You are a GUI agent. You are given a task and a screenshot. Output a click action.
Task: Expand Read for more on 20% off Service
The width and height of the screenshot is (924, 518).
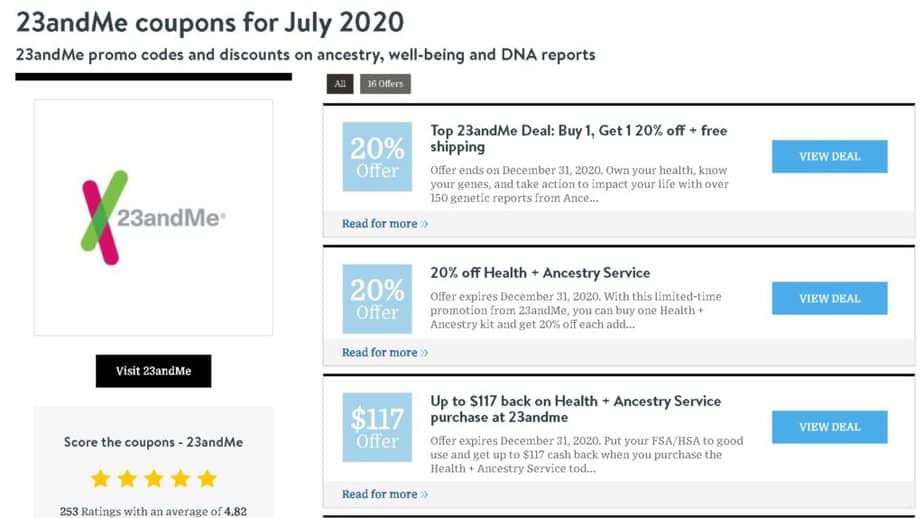click(x=385, y=352)
